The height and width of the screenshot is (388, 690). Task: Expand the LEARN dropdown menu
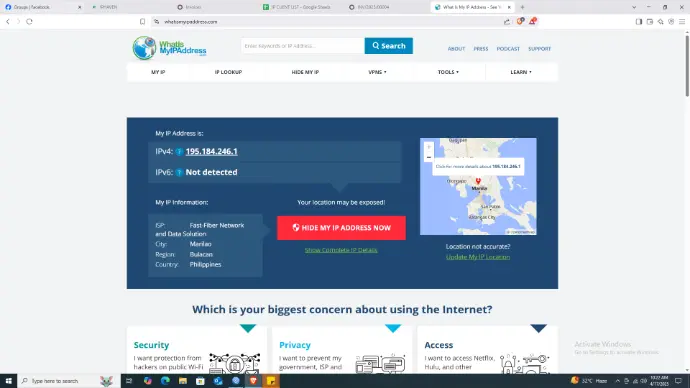click(521, 72)
